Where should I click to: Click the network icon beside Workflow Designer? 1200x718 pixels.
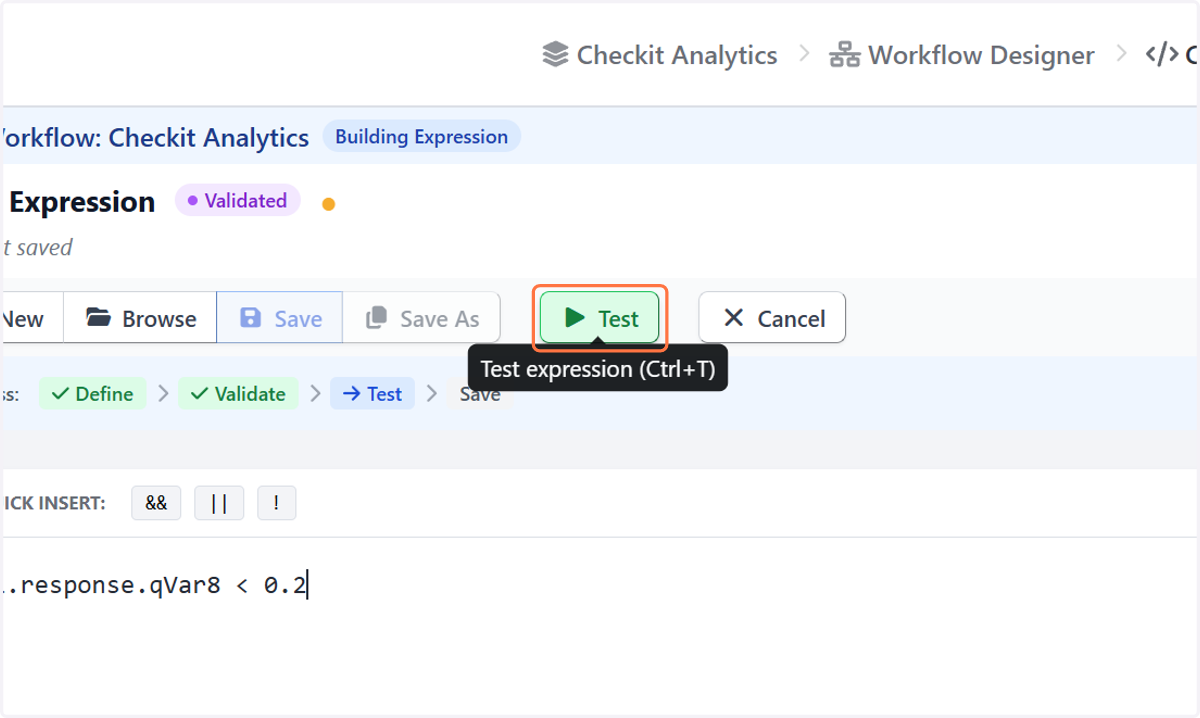(x=845, y=55)
